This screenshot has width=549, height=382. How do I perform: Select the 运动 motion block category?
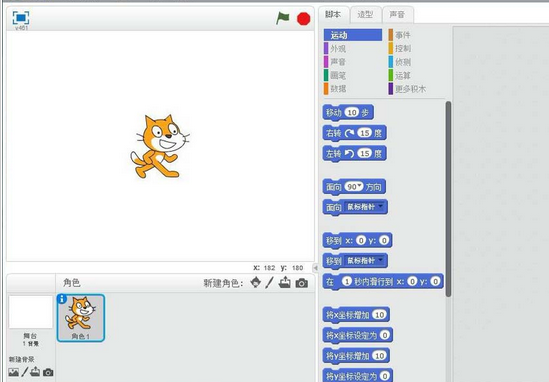[353, 35]
